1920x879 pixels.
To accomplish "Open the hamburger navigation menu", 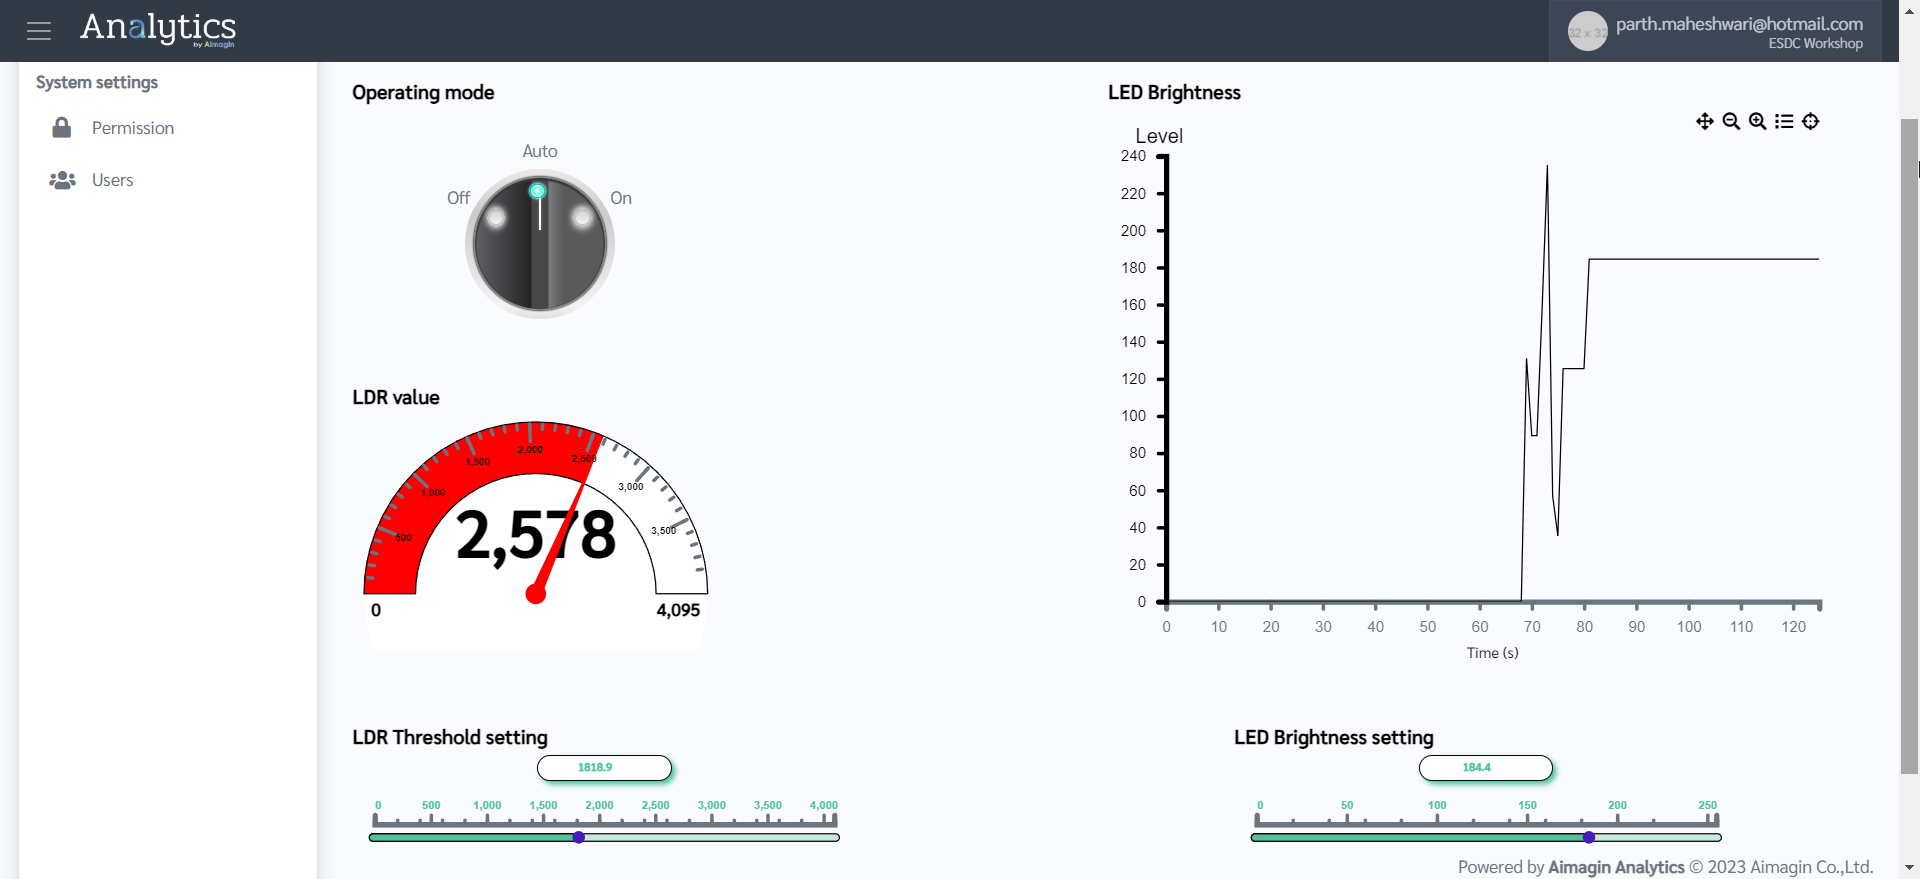I will (39, 31).
